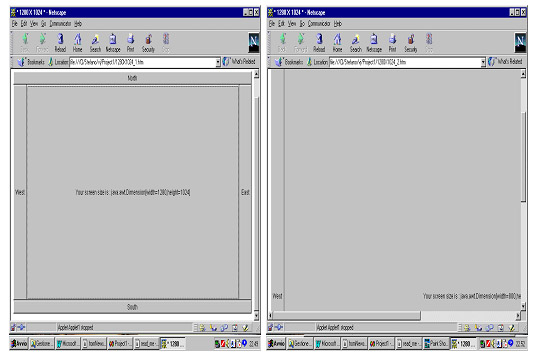The height and width of the screenshot is (362, 537).
Task: Click Netscape toolbar icon in 1024_1.htm window
Action: pyautogui.click(x=113, y=42)
